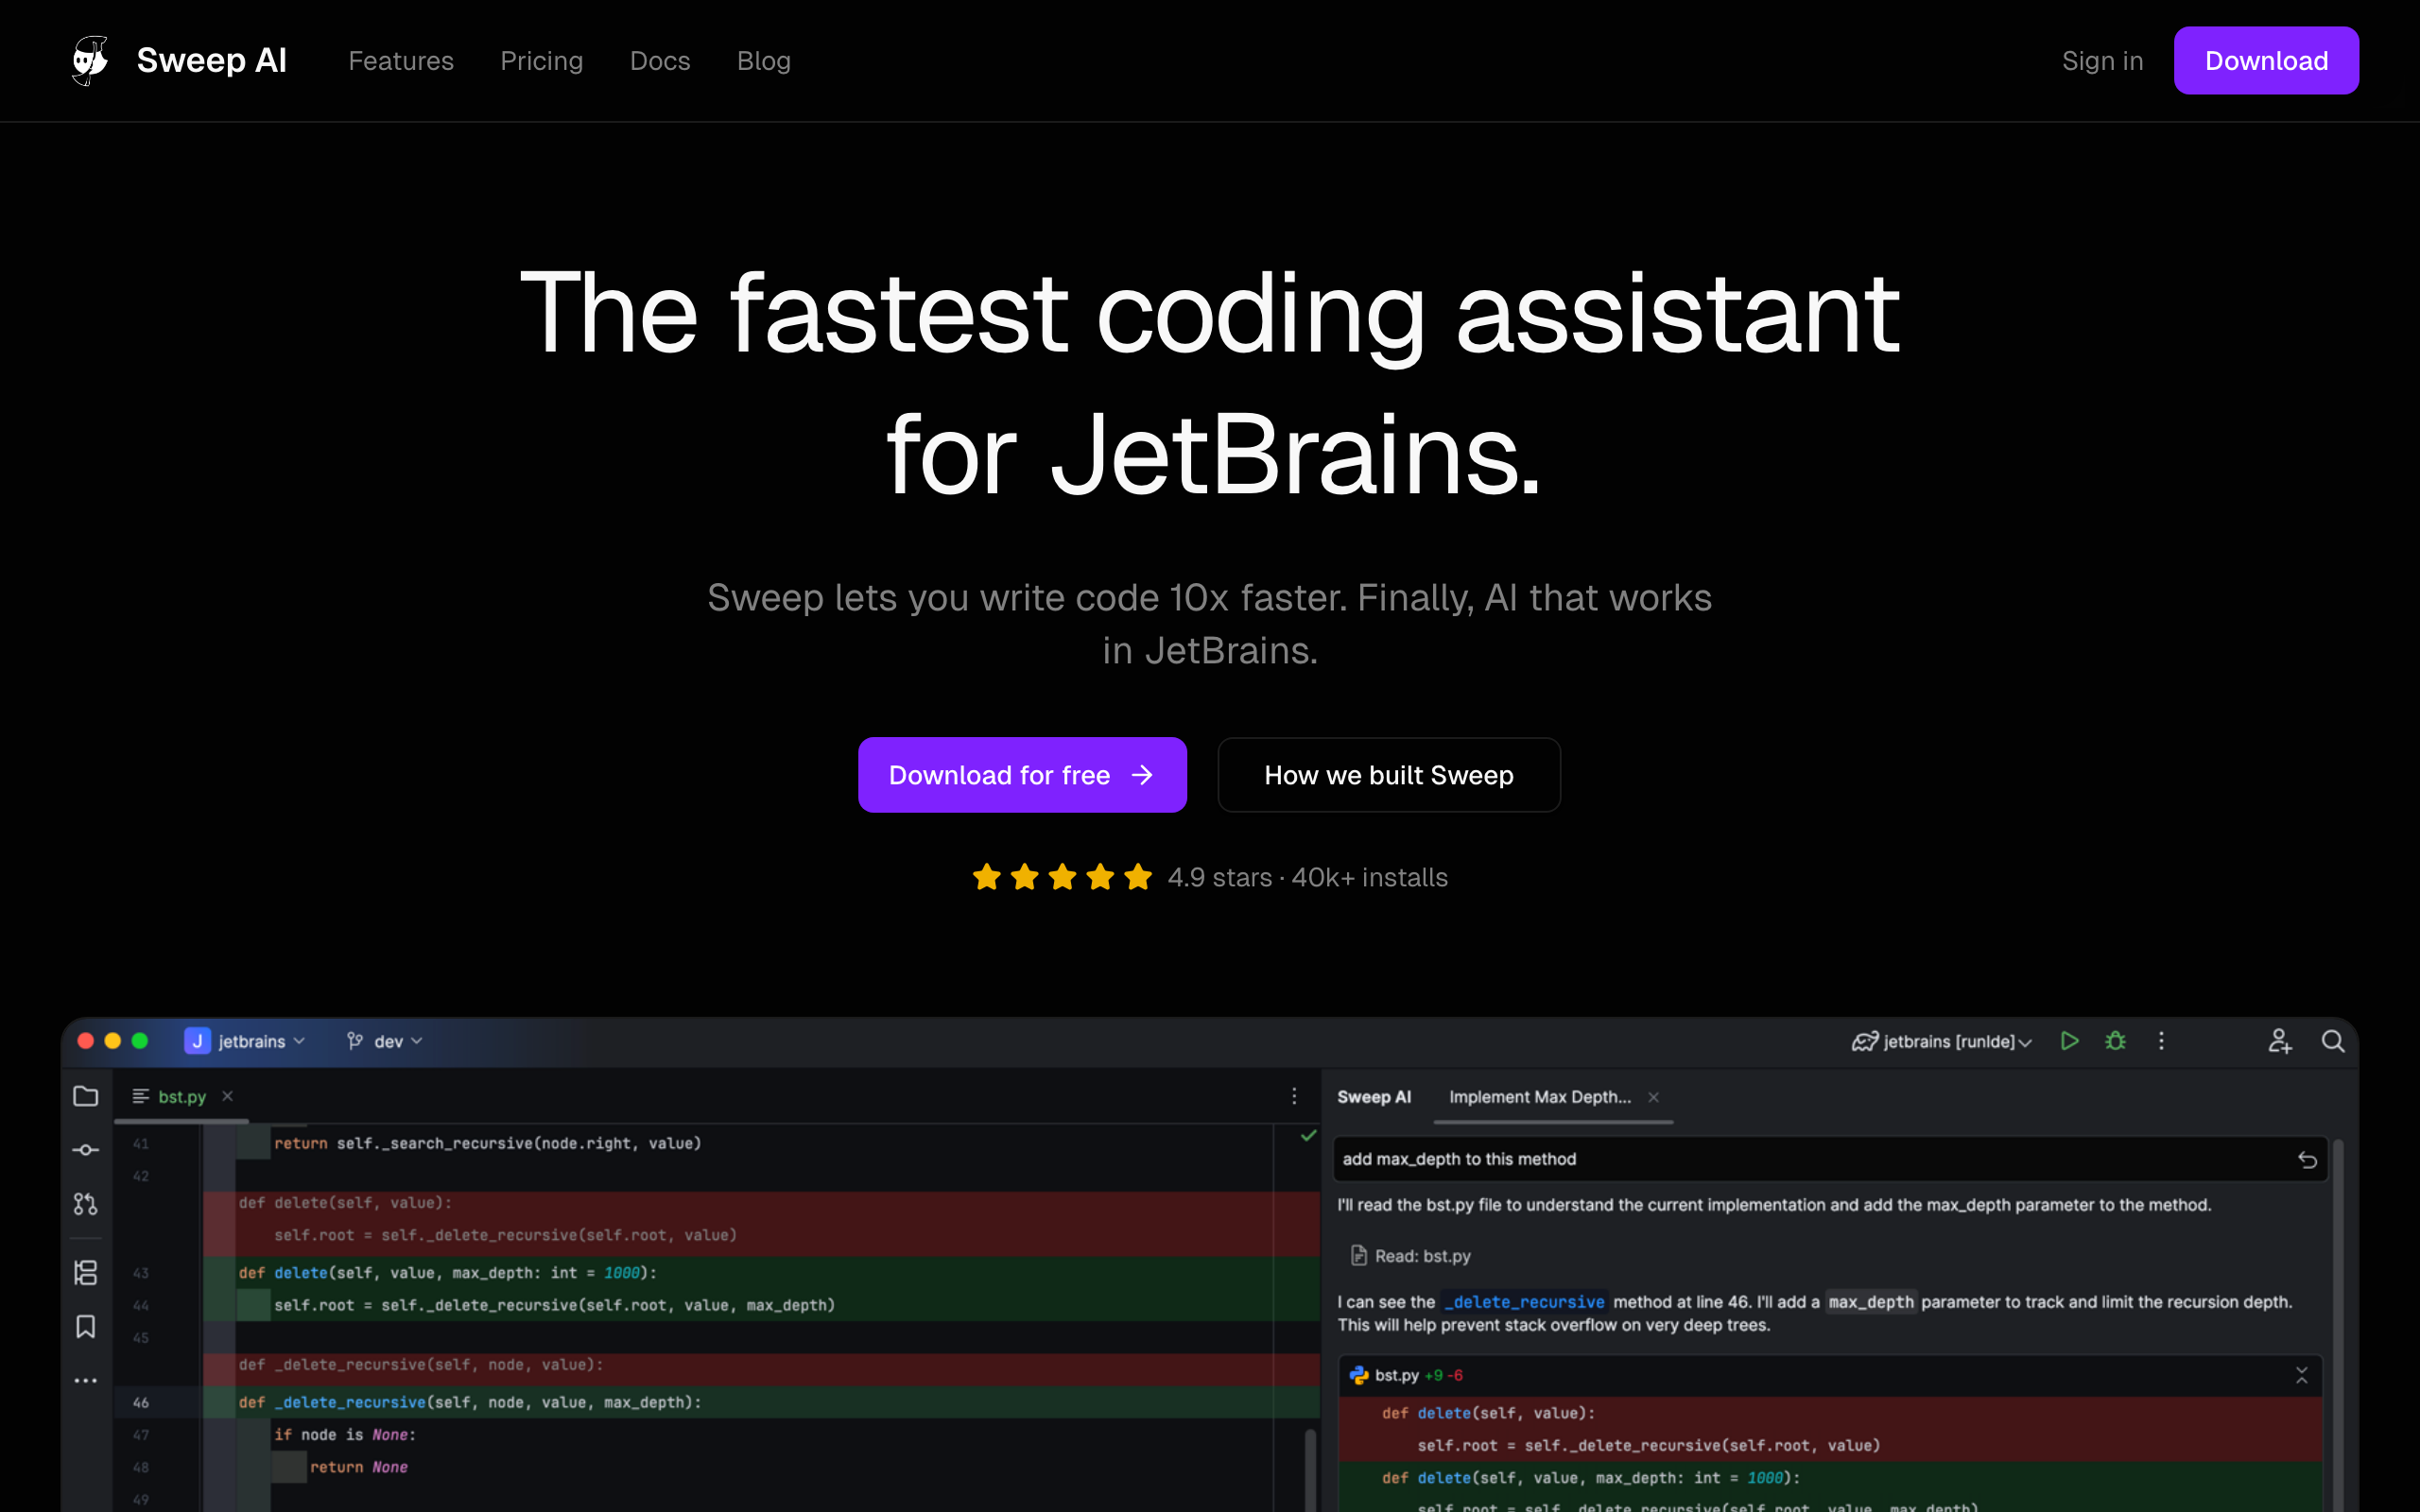Open the Pull Requests sidebar icon
The image size is (2420, 1512).
(86, 1204)
